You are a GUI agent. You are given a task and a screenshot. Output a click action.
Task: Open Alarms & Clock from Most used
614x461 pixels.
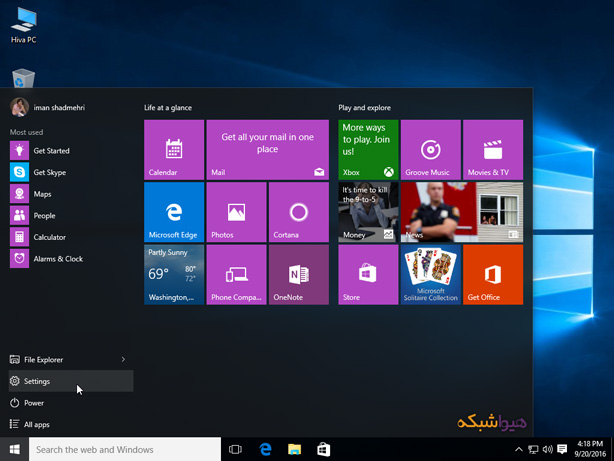point(71,259)
